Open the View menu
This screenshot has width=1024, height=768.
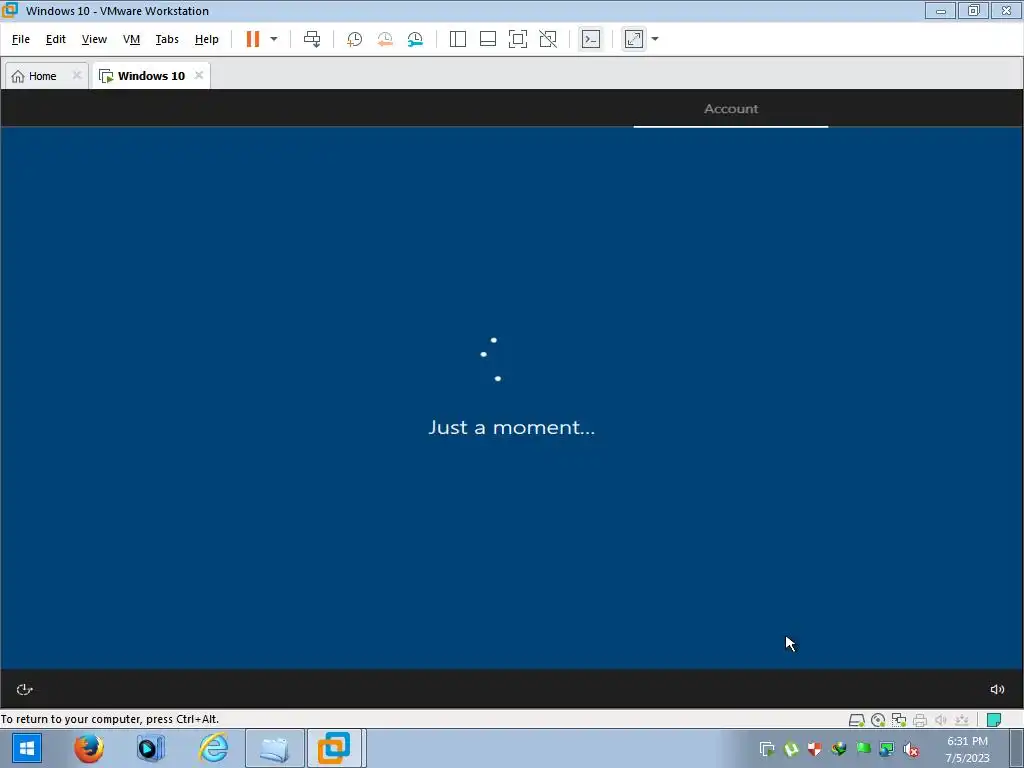point(94,39)
